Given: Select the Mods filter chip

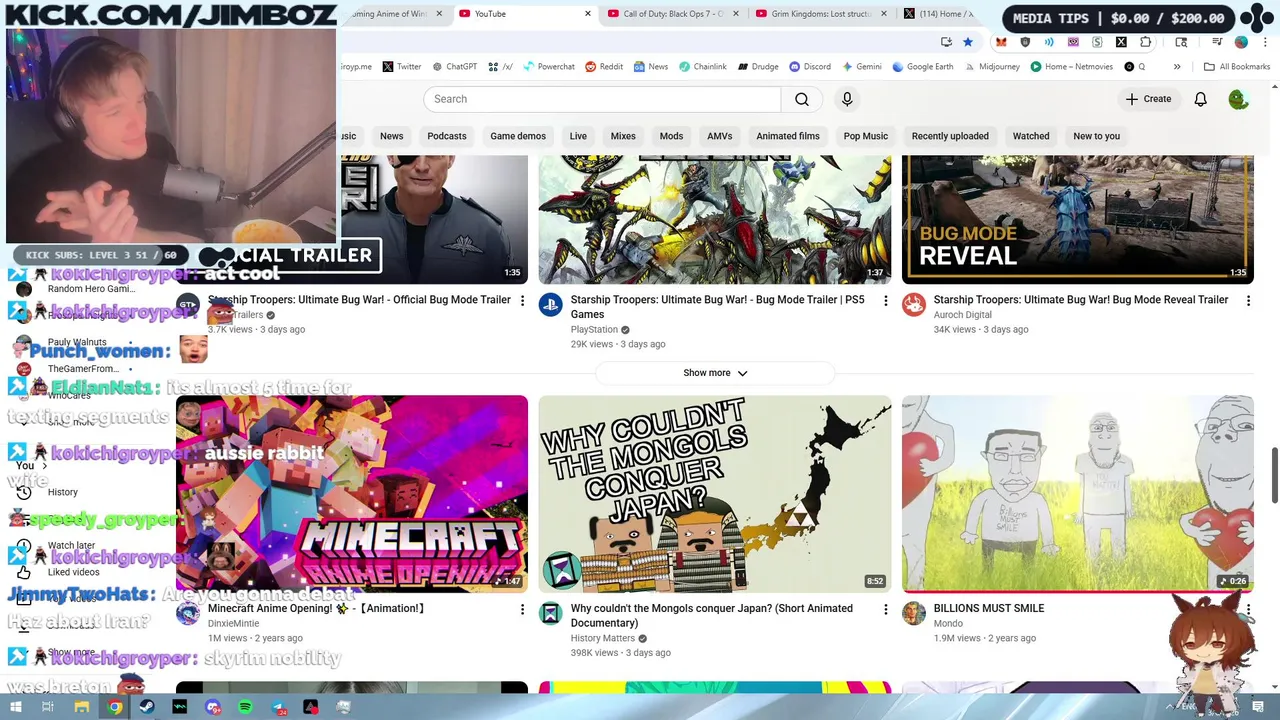Looking at the screenshot, I should (x=671, y=136).
